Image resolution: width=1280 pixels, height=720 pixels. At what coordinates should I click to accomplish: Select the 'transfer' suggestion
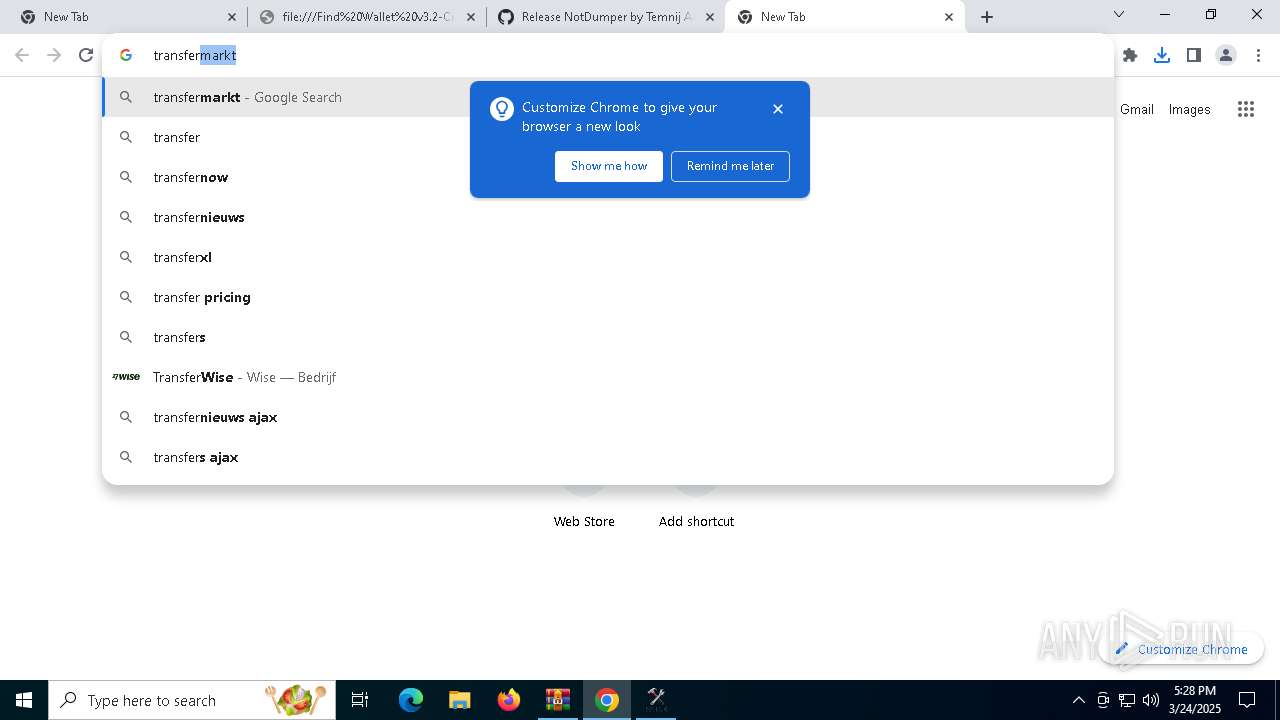coord(608,137)
